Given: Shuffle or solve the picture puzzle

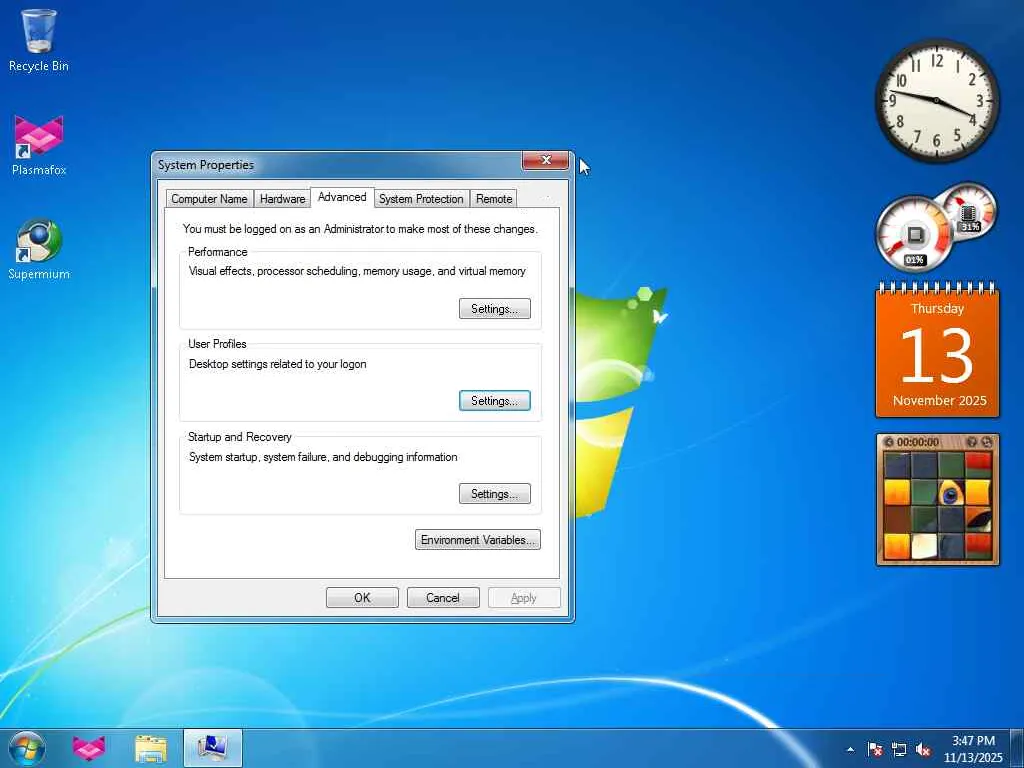Looking at the screenshot, I should point(987,442).
